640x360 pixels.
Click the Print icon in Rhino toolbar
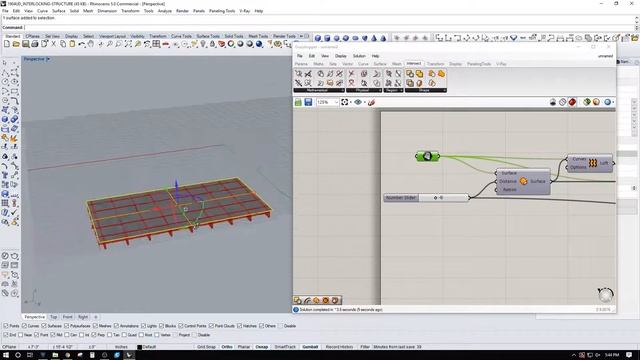(x=35, y=44)
